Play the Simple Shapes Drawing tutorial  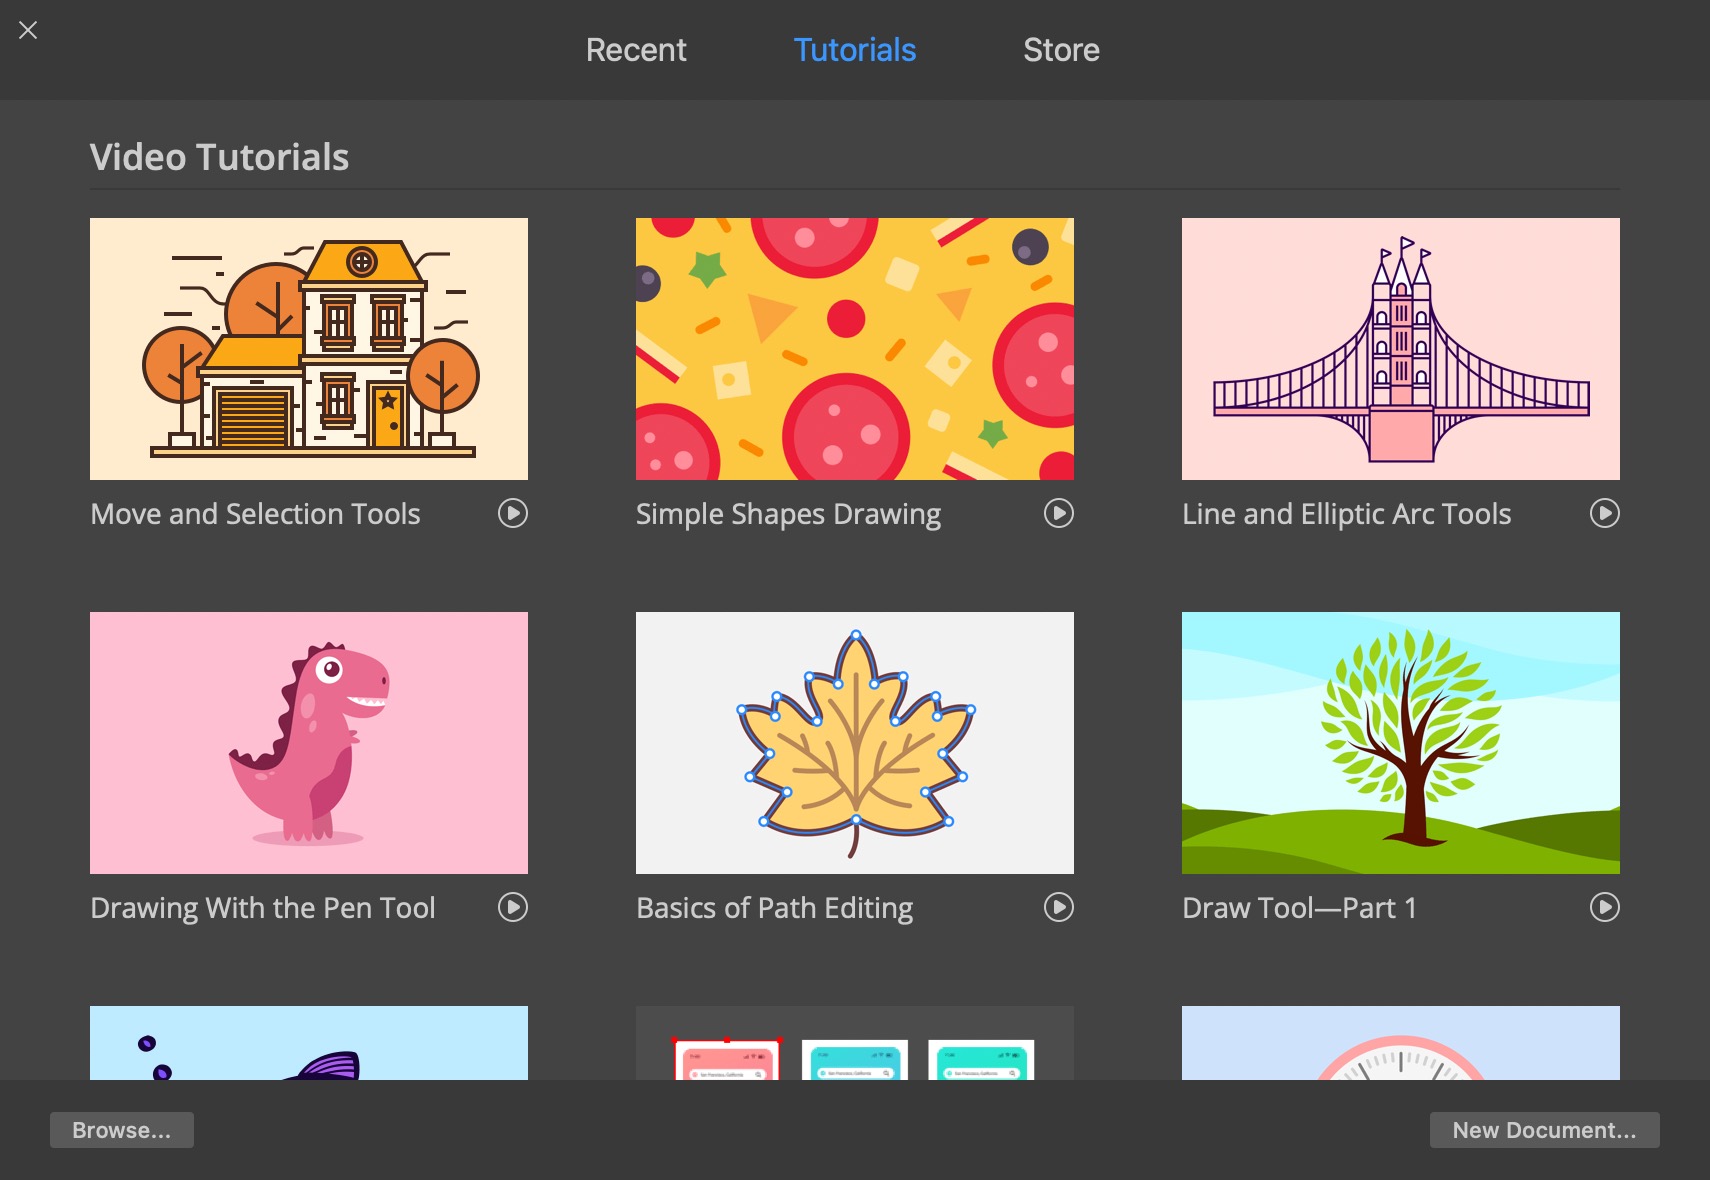(x=1059, y=514)
